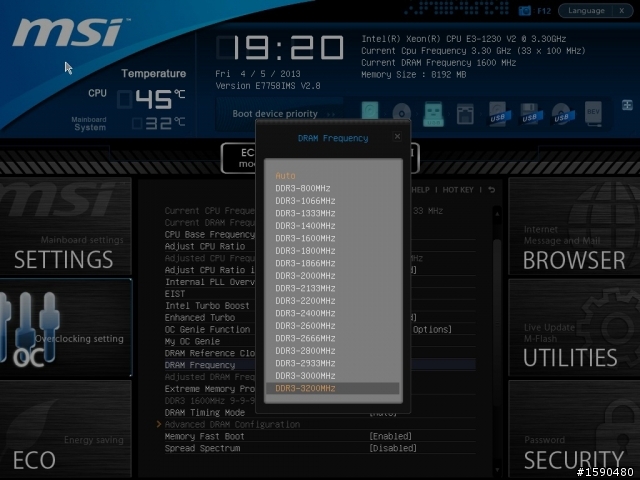The height and width of the screenshot is (480, 640).
Task: Expand Advanced DRAM Configuration submenu
Action: [x=232, y=424]
